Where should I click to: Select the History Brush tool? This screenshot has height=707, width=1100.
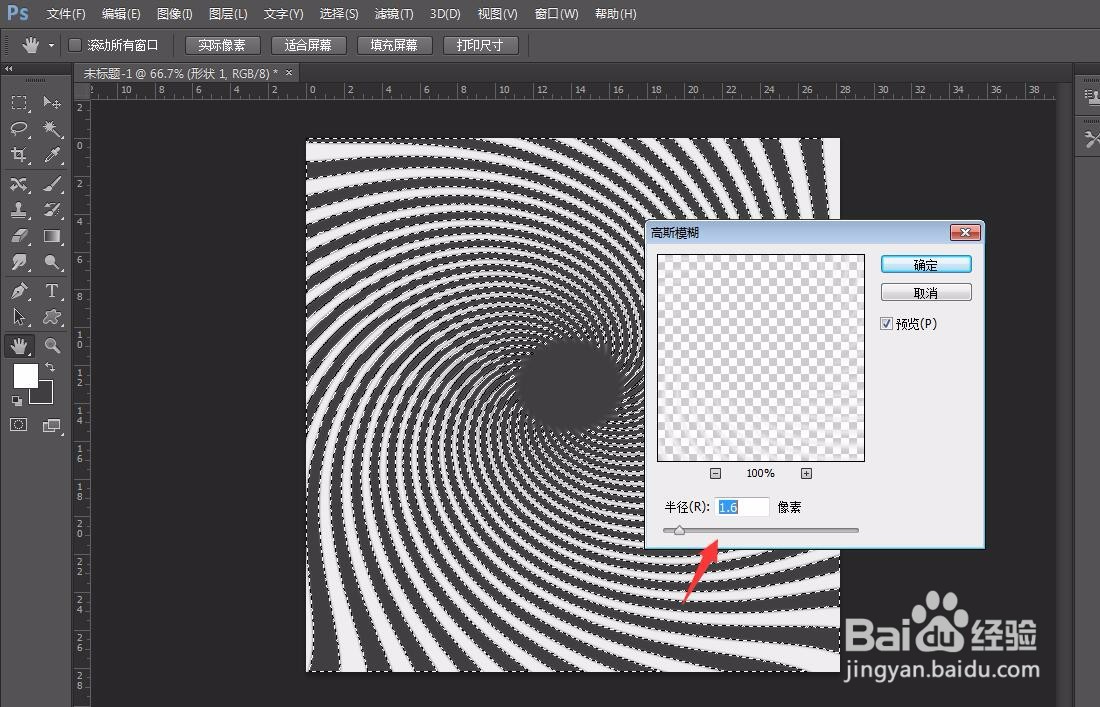(51, 210)
